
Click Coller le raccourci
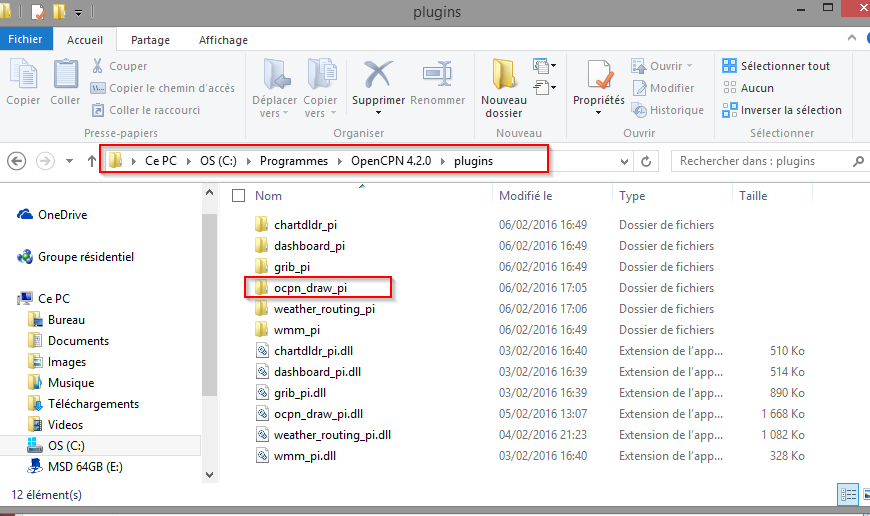[x=145, y=110]
